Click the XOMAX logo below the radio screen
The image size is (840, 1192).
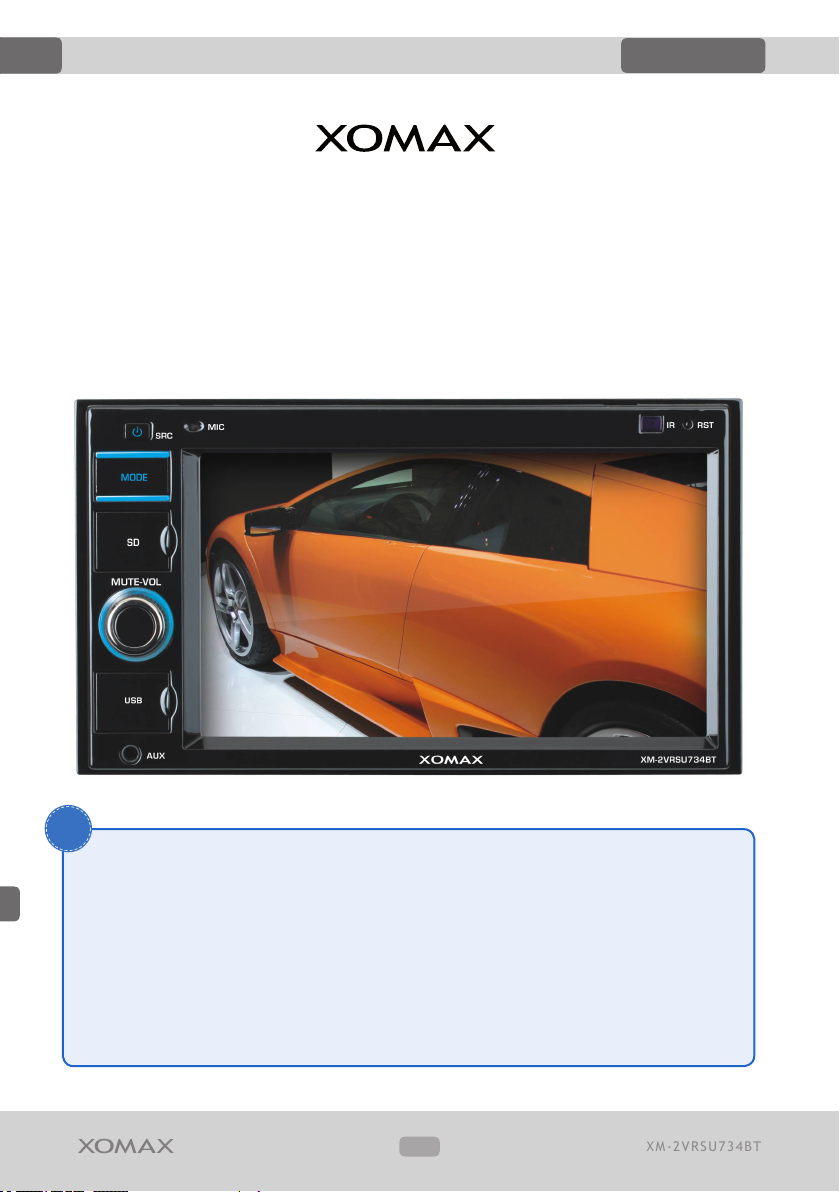tap(451, 759)
